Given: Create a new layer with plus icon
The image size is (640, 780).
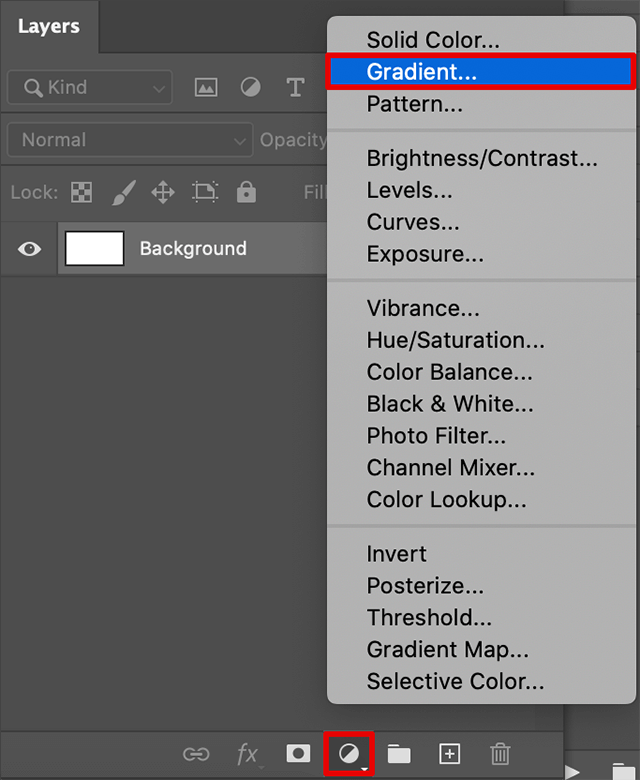Looking at the screenshot, I should 449,753.
